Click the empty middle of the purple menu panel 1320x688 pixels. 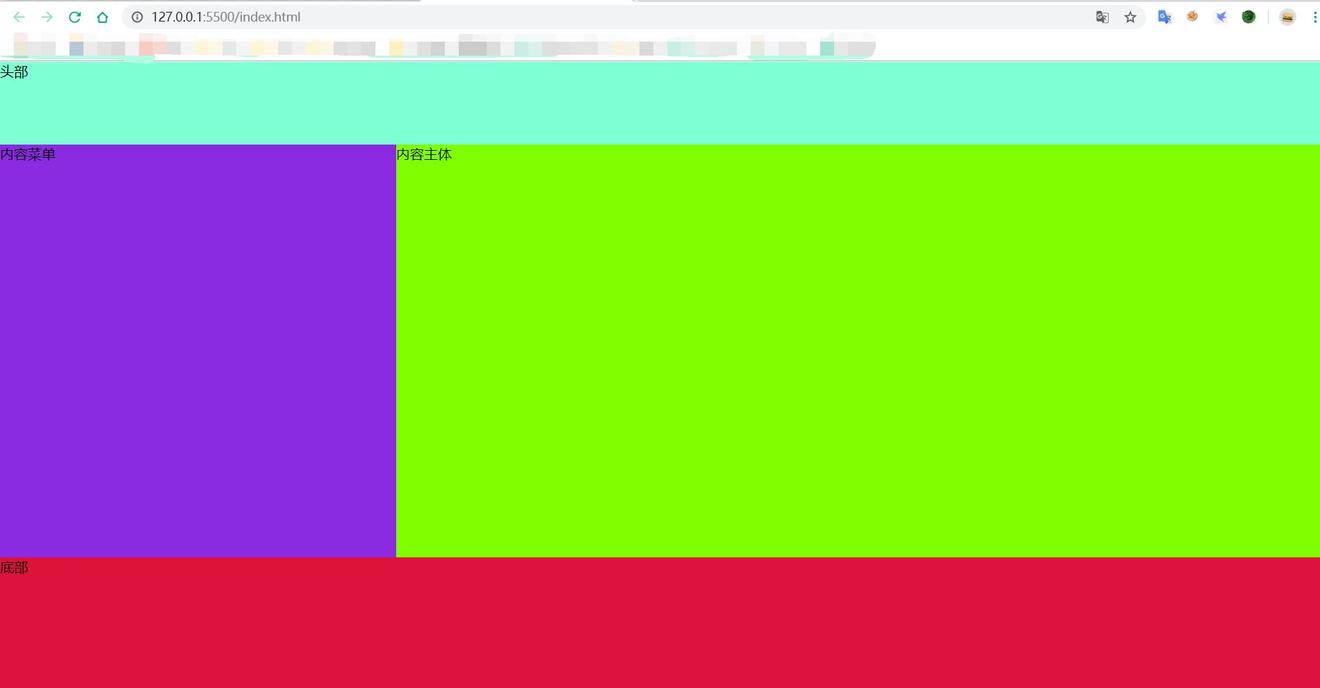pyautogui.click(x=198, y=350)
